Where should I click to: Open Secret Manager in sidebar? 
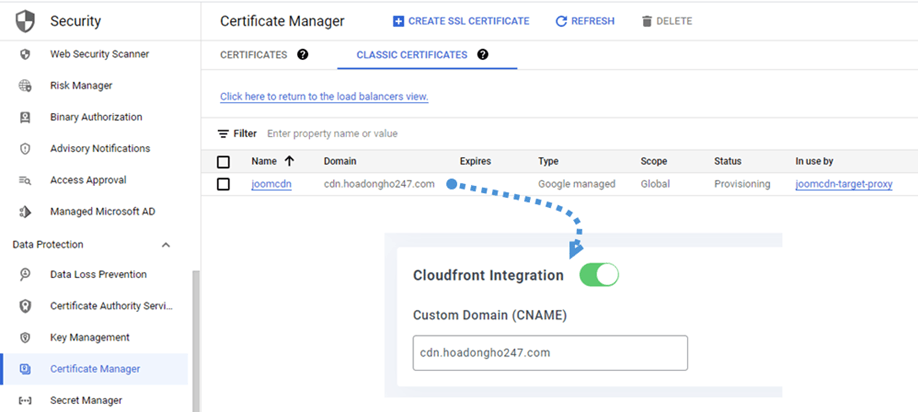tap(86, 400)
